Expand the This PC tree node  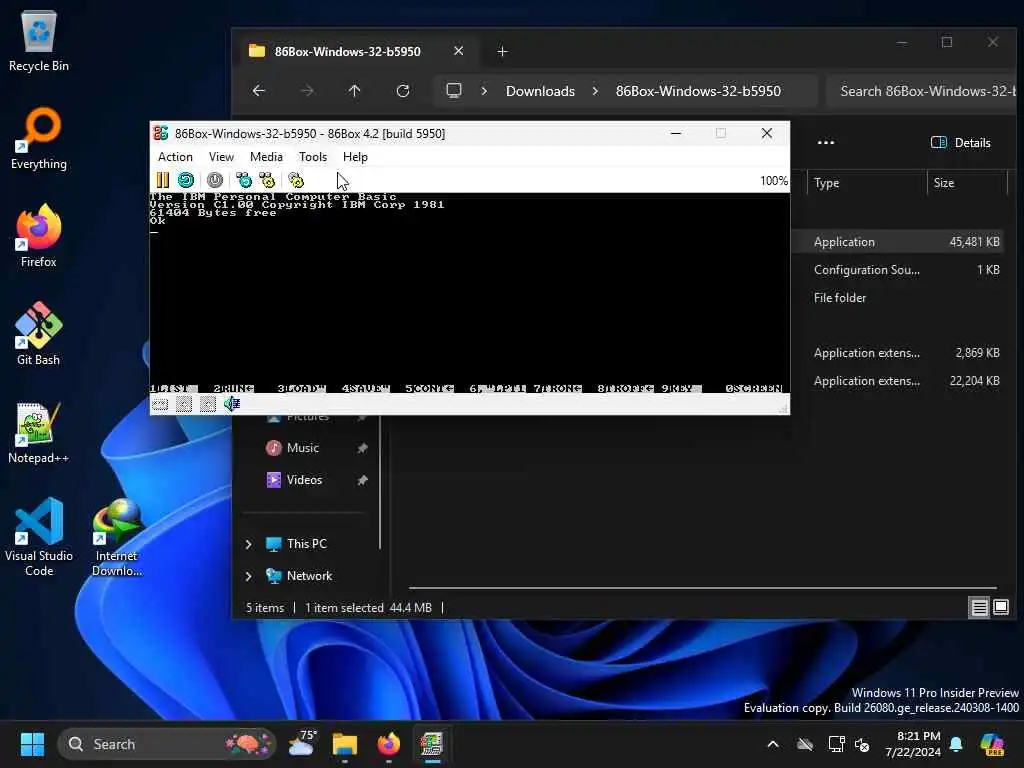click(248, 544)
